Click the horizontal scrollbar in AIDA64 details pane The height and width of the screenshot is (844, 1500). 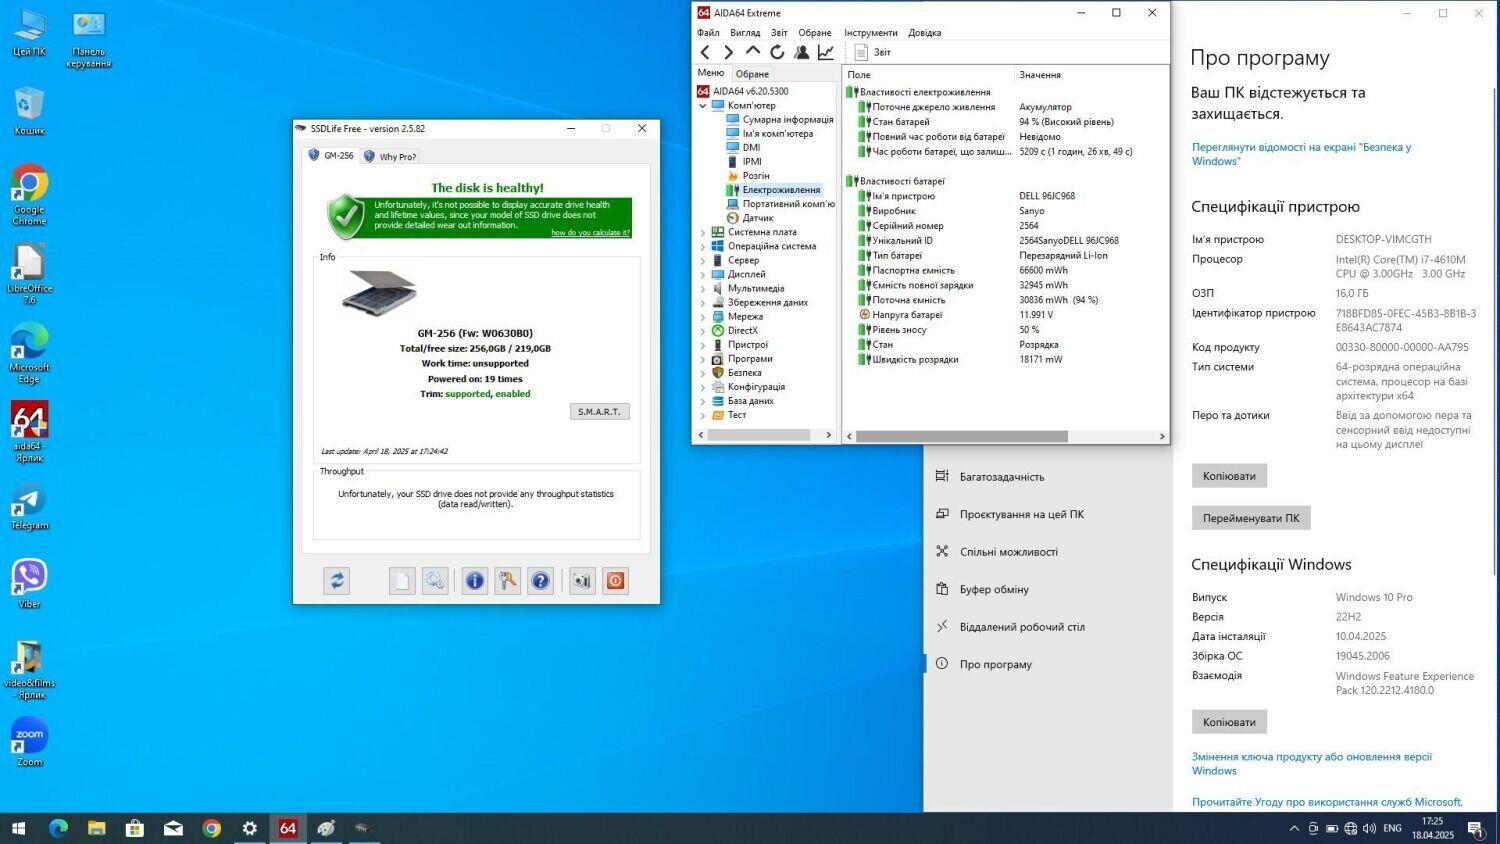point(961,436)
